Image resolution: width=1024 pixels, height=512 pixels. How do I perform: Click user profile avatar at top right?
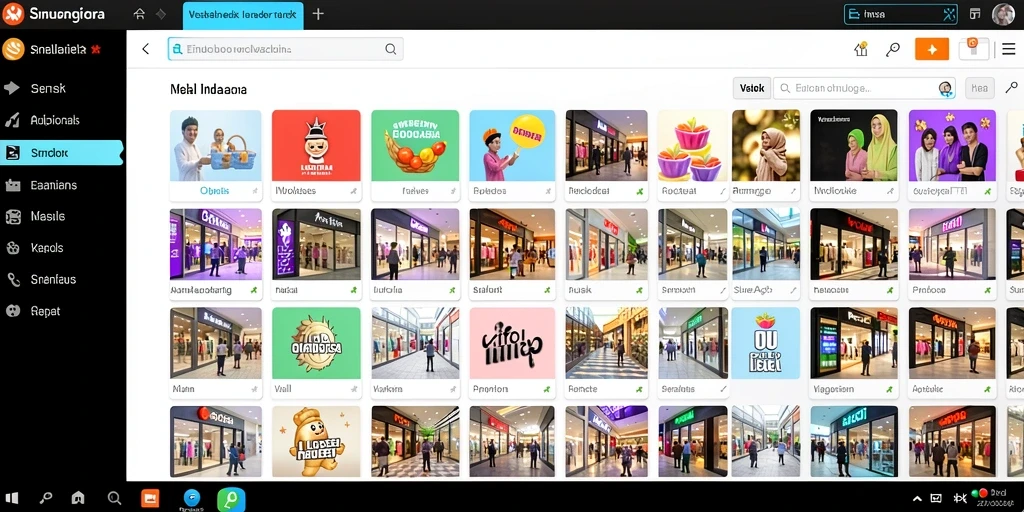coord(1003,14)
